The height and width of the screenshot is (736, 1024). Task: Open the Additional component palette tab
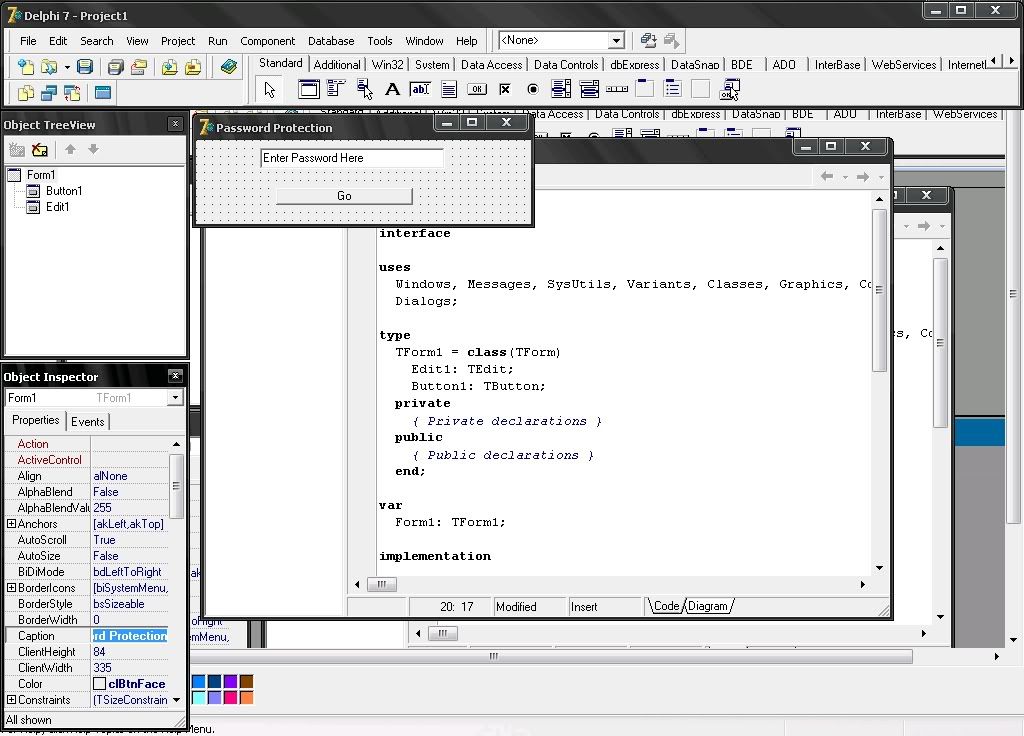click(337, 65)
